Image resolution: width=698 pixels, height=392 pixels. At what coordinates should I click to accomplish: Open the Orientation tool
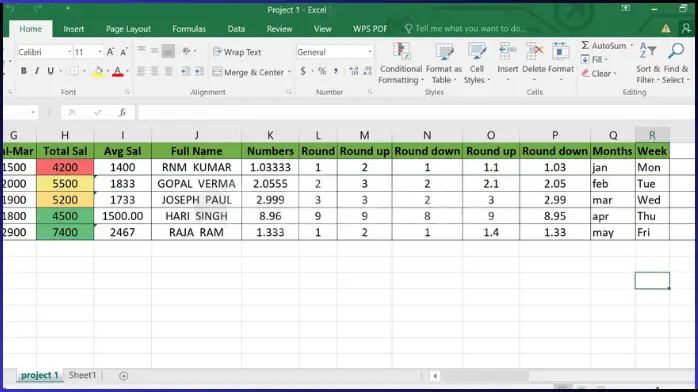tap(186, 51)
